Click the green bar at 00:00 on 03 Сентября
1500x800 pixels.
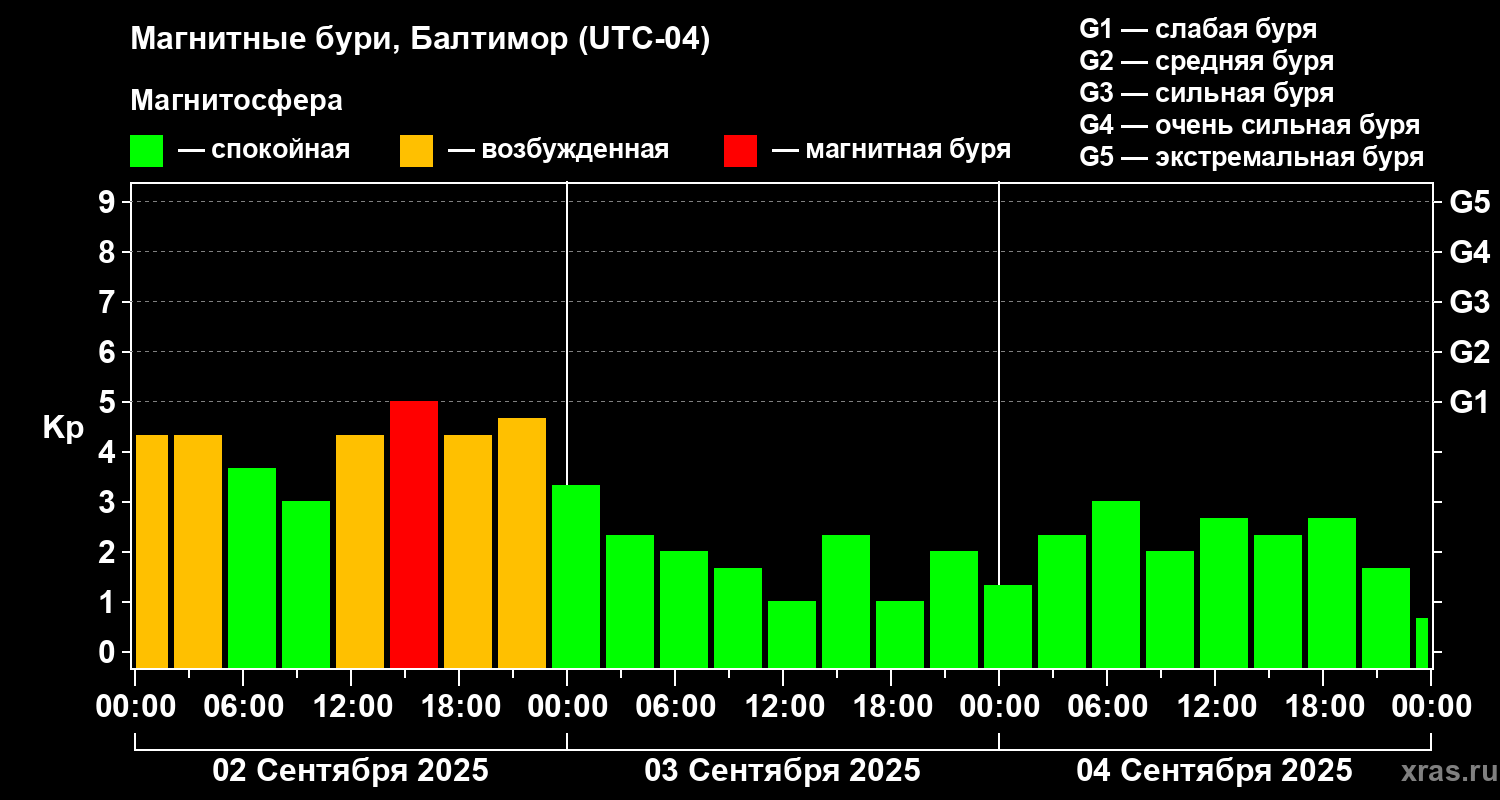[x=576, y=576]
